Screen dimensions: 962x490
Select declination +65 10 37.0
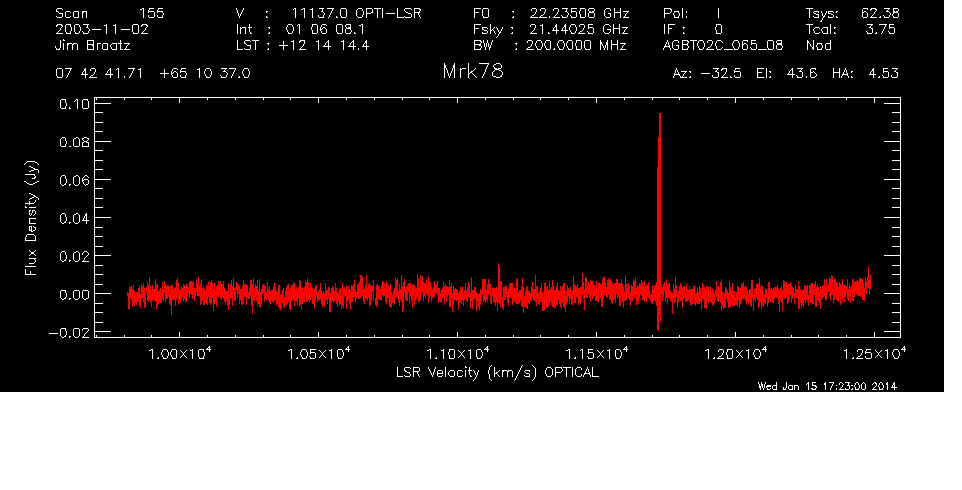pyautogui.click(x=205, y=74)
